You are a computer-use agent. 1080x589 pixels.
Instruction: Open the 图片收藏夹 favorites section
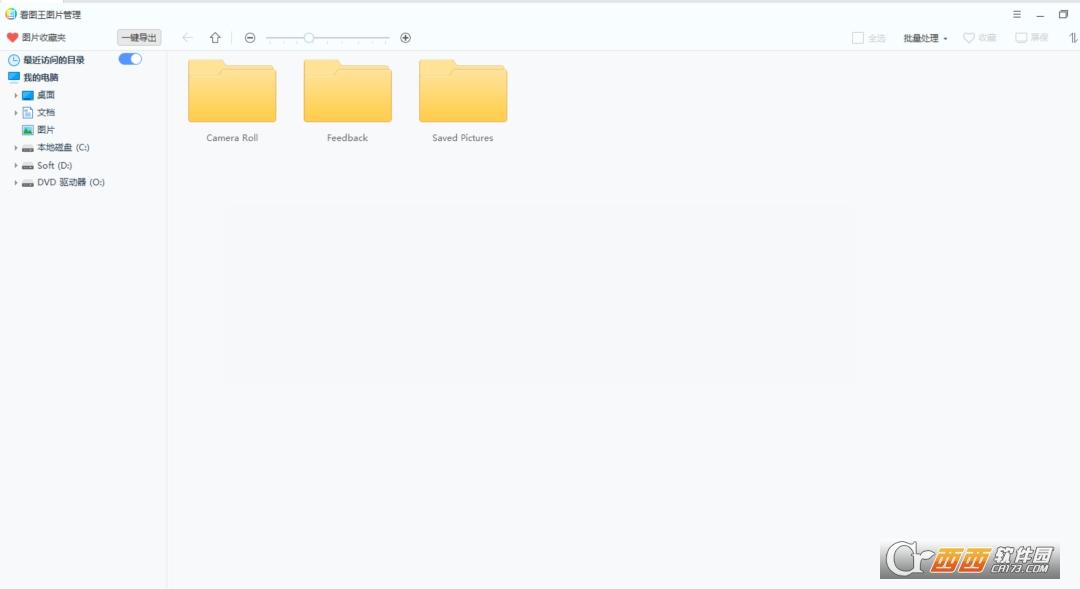(x=36, y=37)
